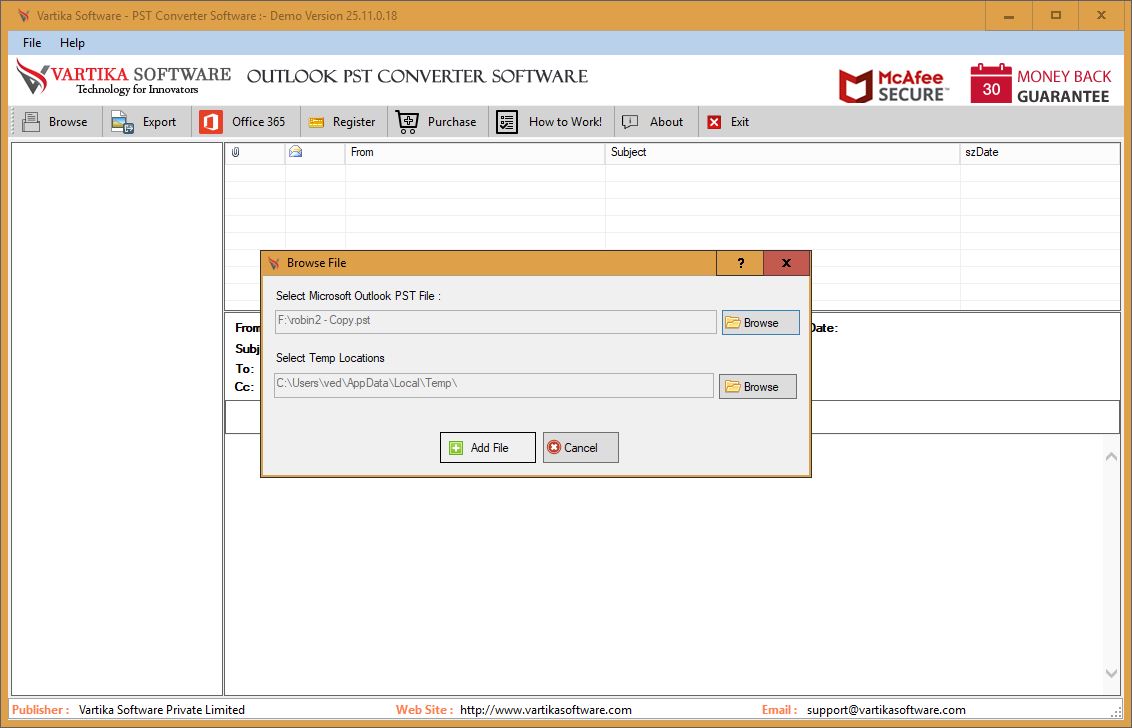The width and height of the screenshot is (1132, 728).
Task: Browse for the temp location folder
Action: [758, 386]
